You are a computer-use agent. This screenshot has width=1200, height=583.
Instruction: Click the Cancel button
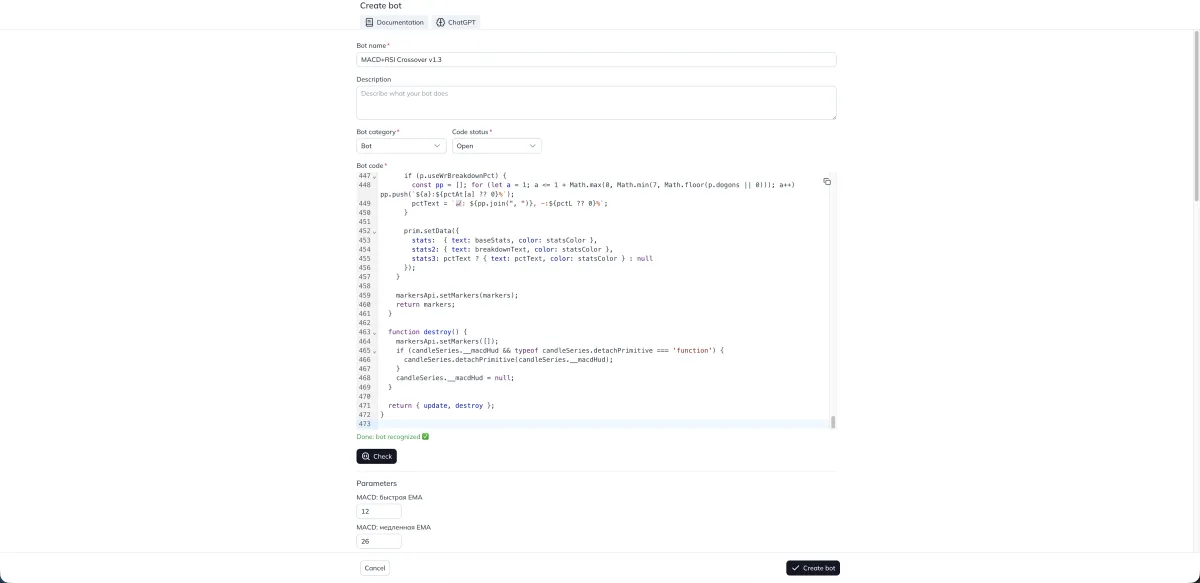point(374,567)
